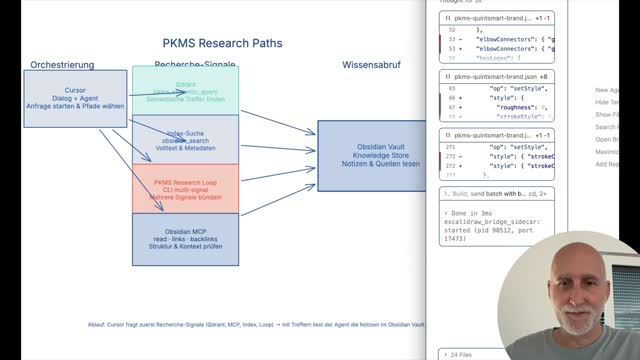Choose the New Agent menu entry
This screenshot has width=640, height=360.
(x=607, y=90)
